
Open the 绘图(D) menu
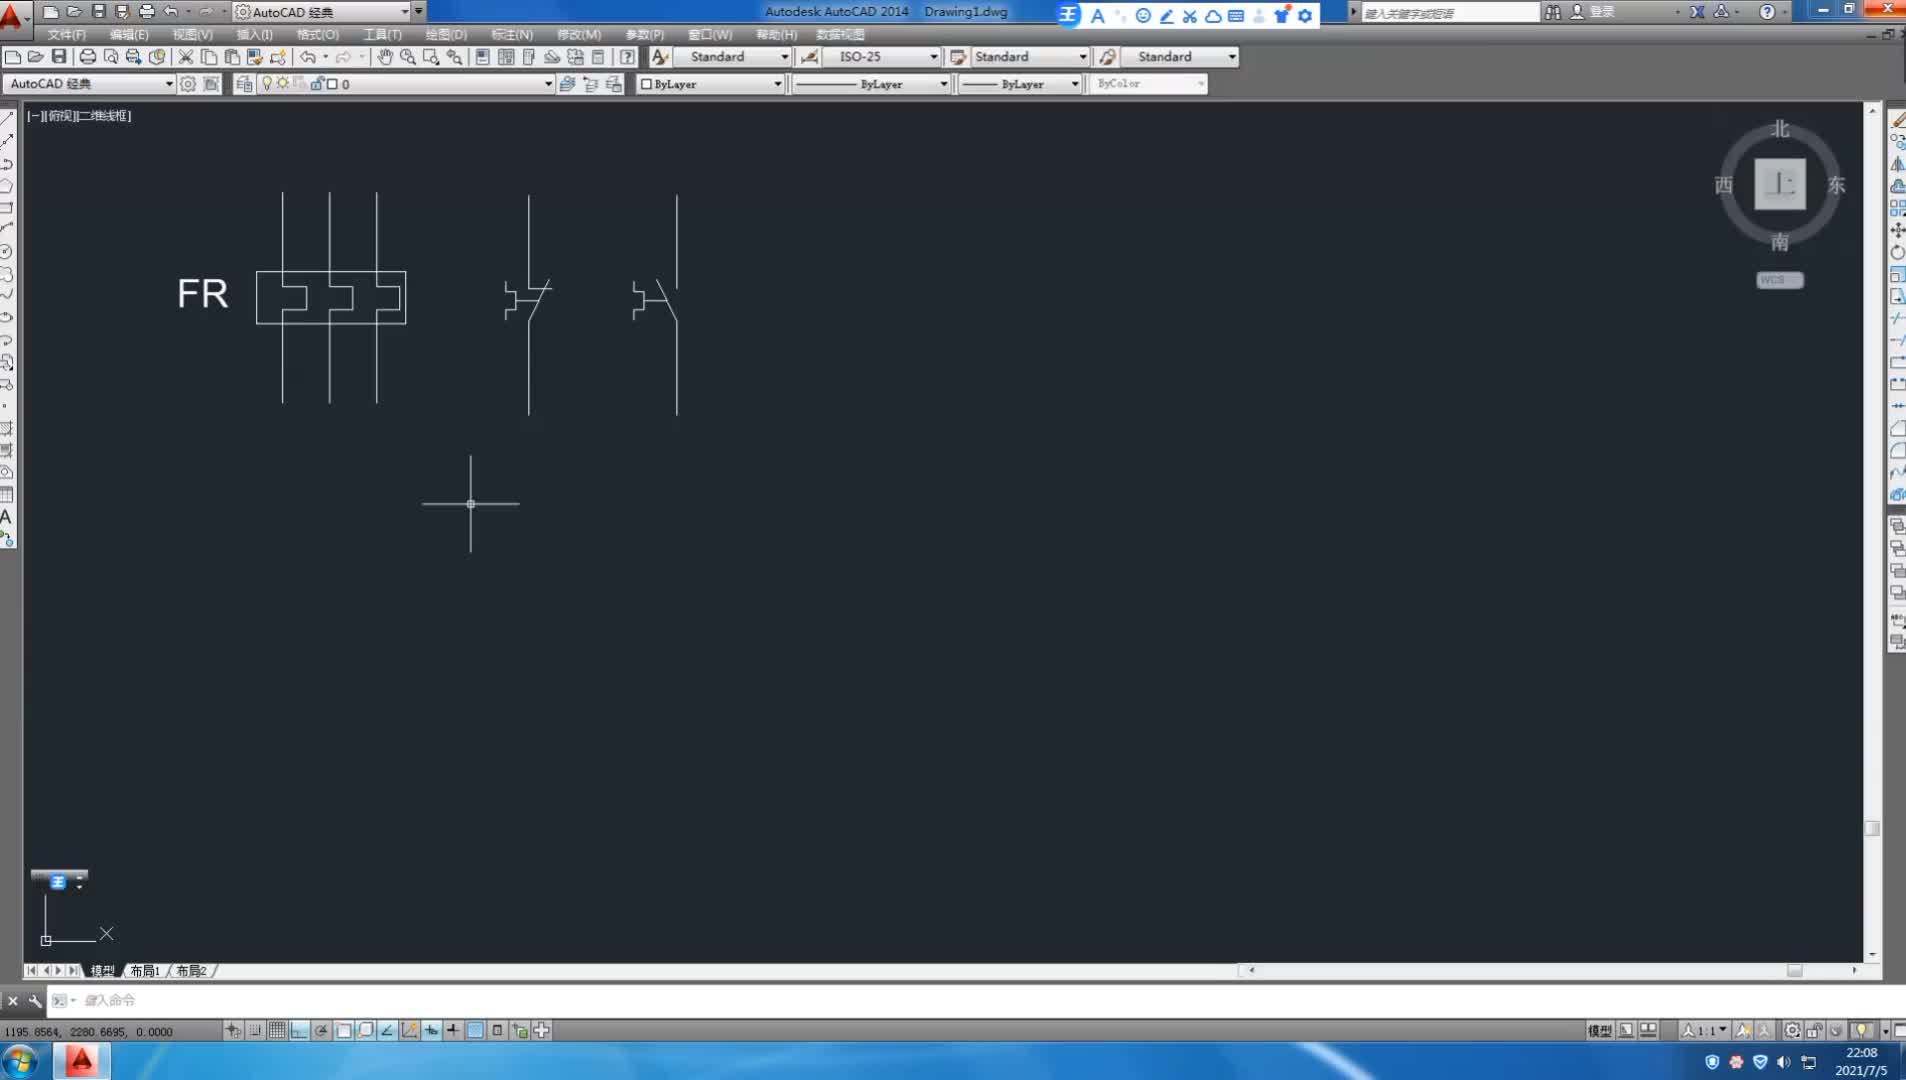(446, 34)
